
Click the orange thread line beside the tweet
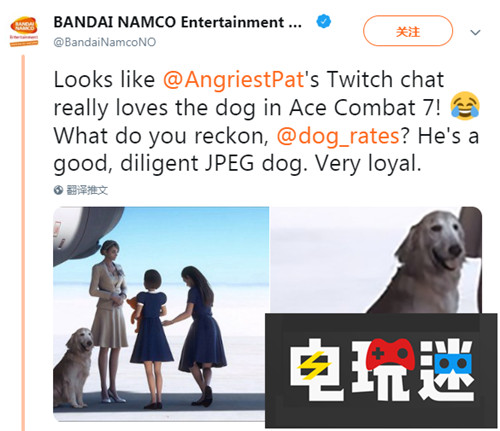23,243
